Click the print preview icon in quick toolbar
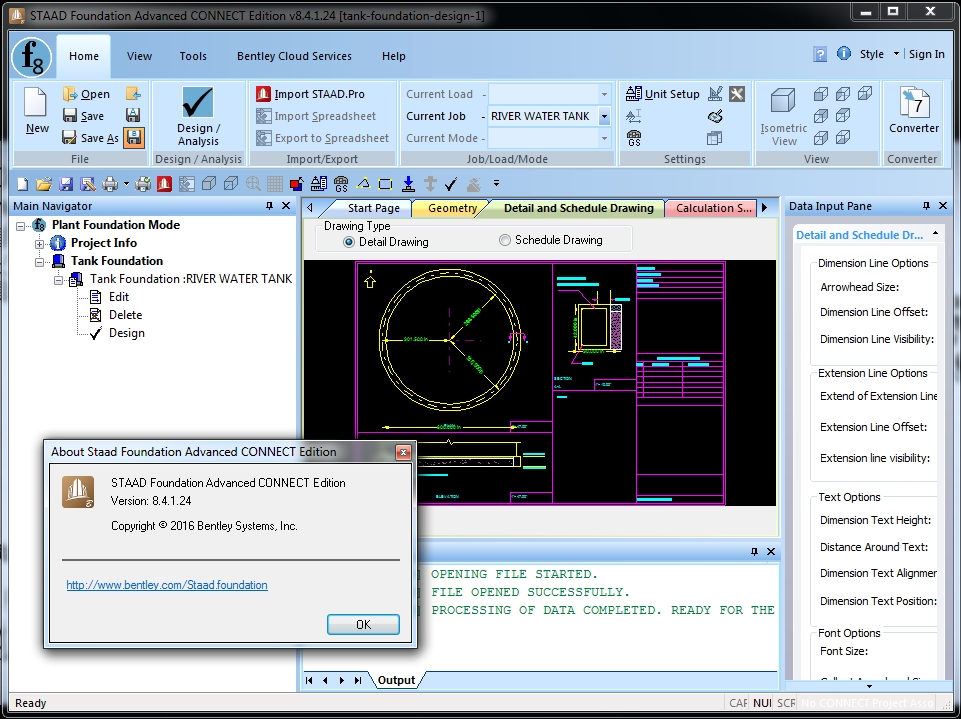This screenshot has height=719, width=961. click(x=143, y=183)
